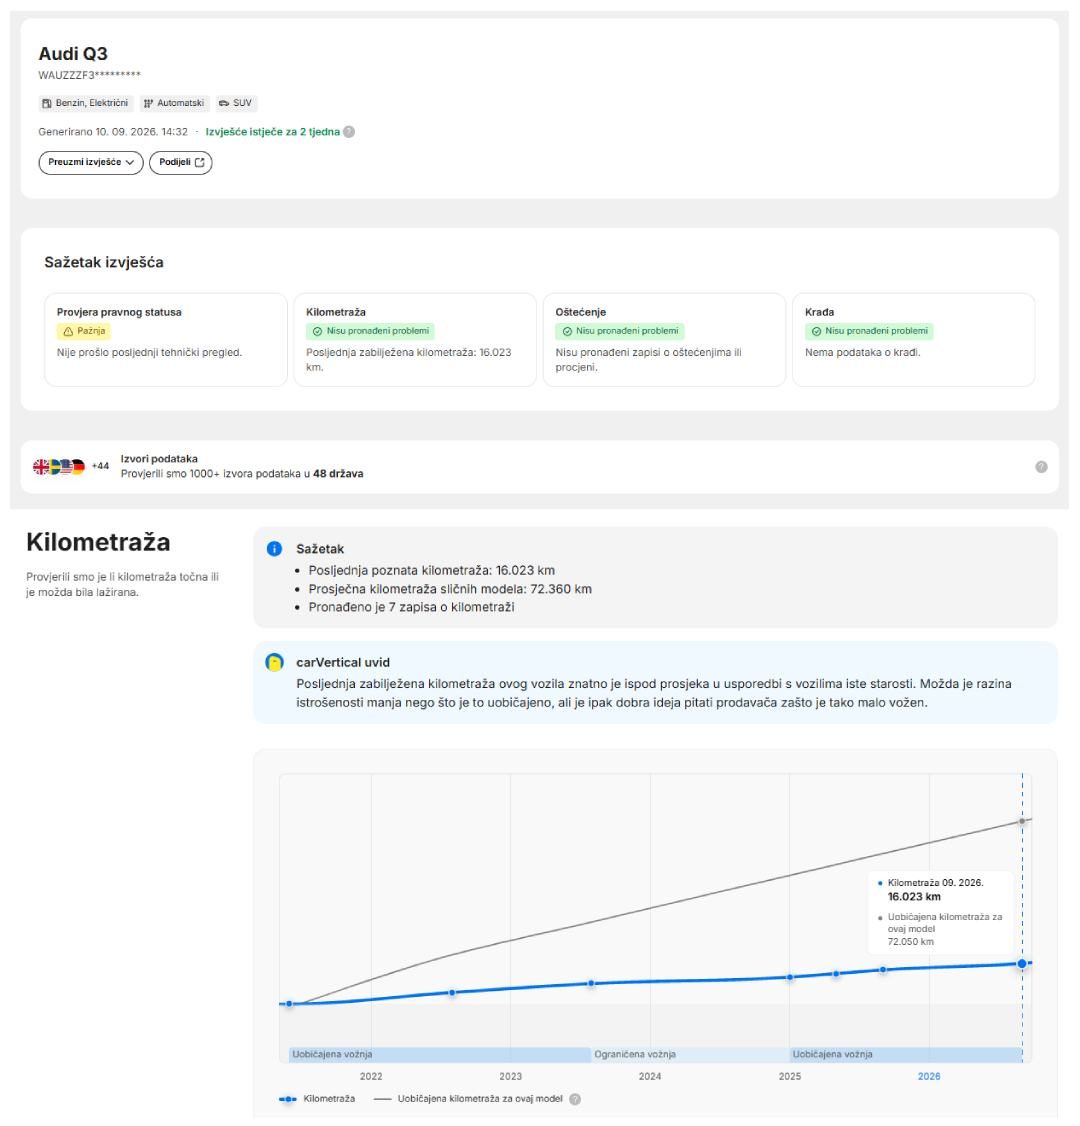Toggle Uobičajena kilometraža series in legend
This screenshot has width=1080, height=1126.
tap(469, 1099)
